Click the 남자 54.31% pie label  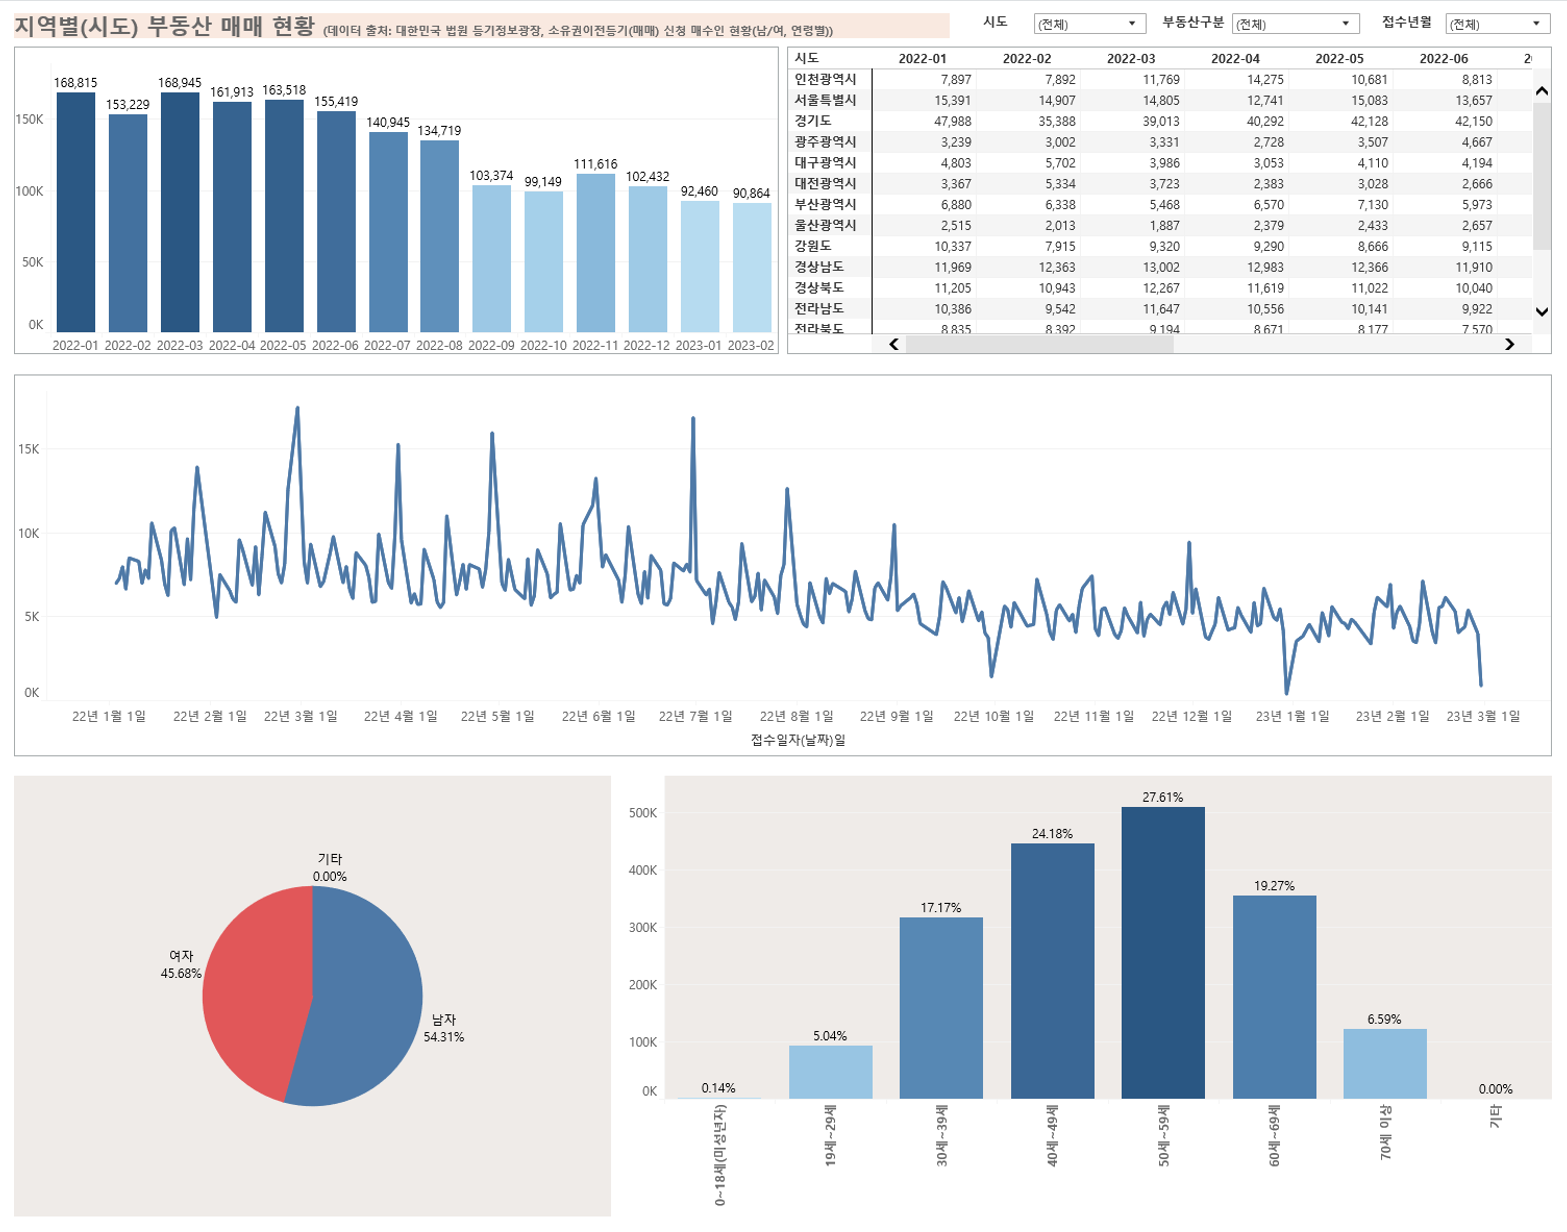click(443, 1028)
